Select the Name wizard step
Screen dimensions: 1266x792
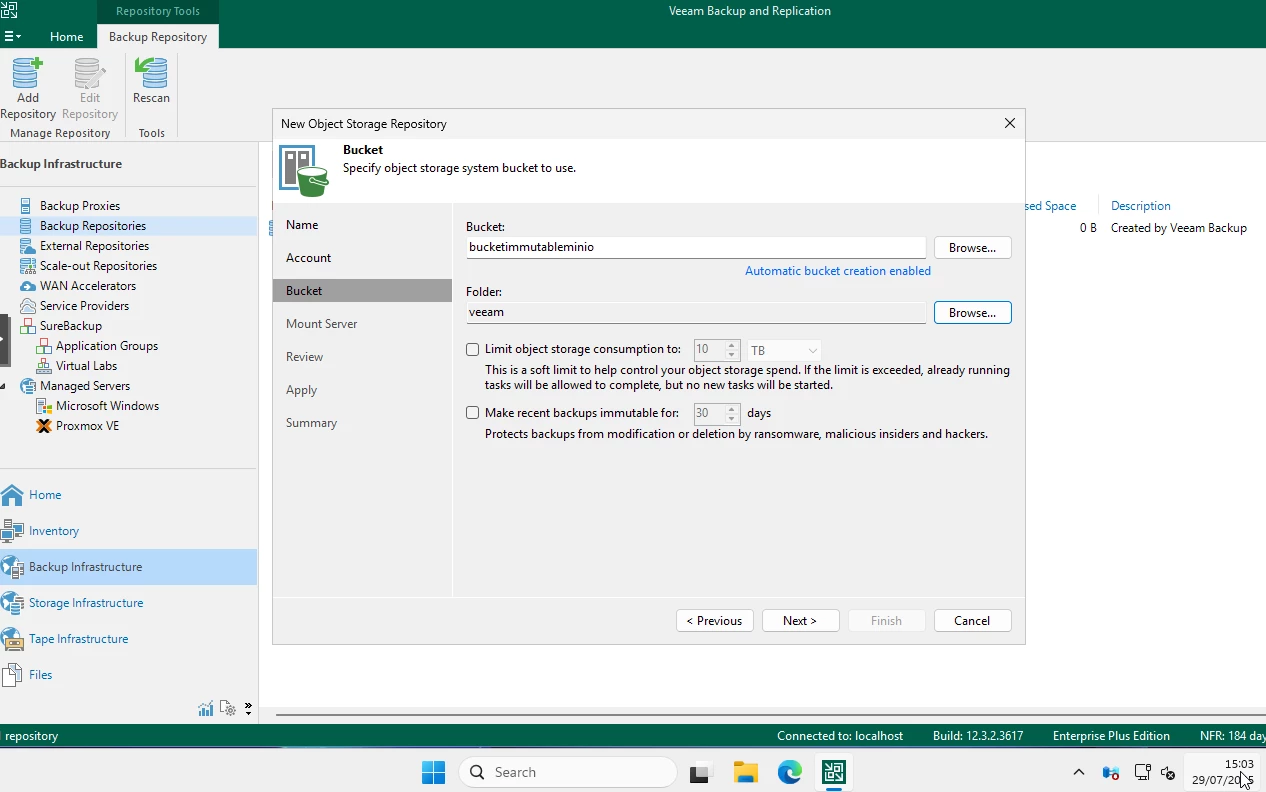click(x=302, y=225)
